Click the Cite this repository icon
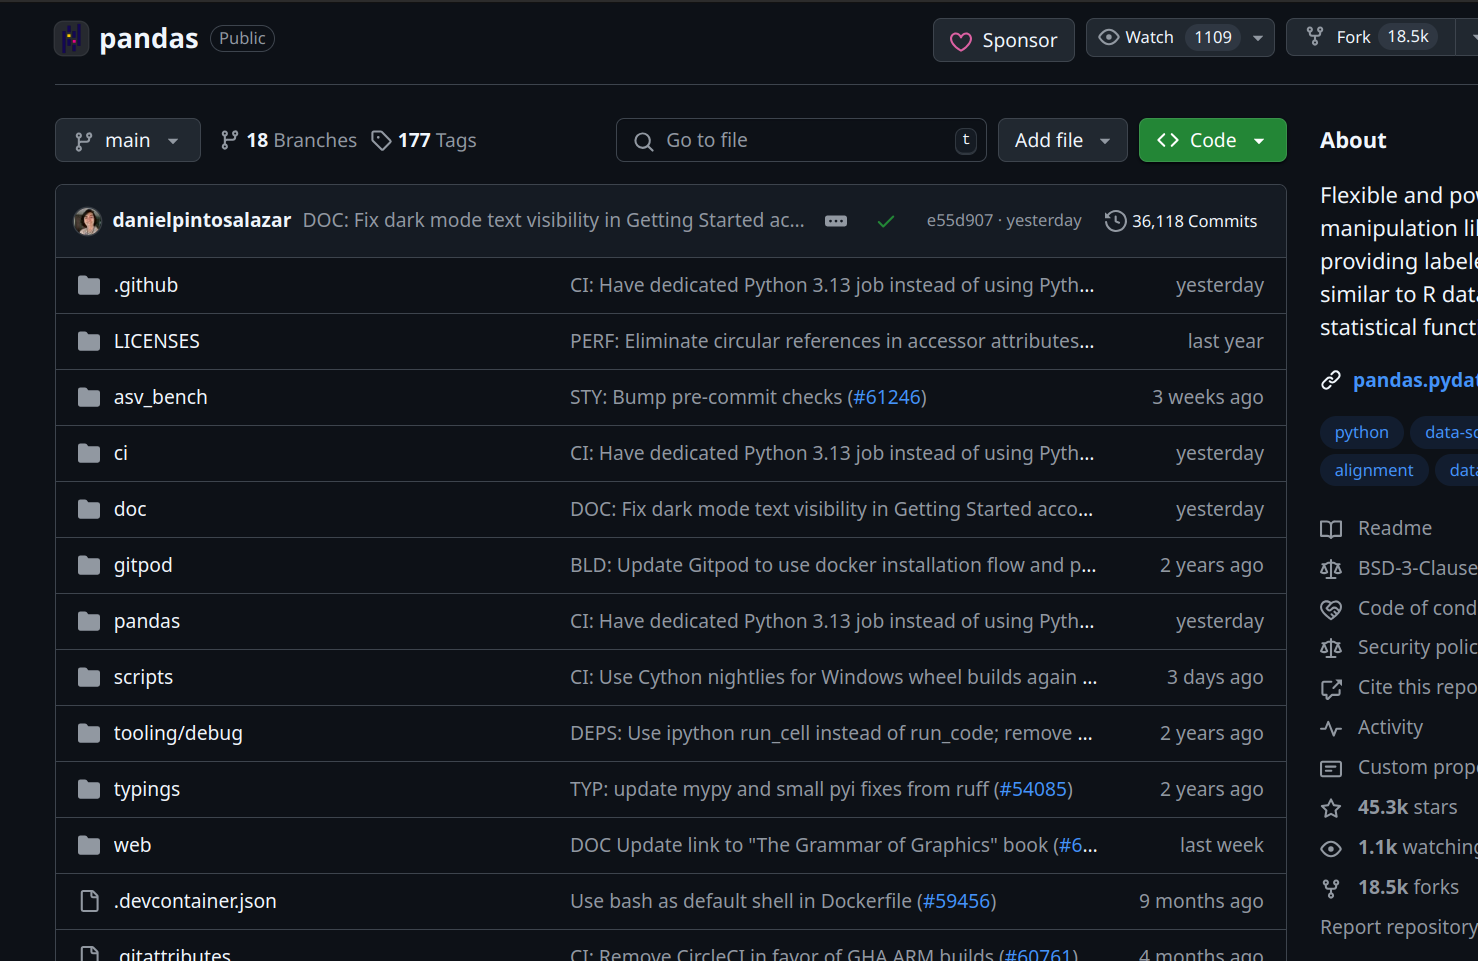 1331,688
